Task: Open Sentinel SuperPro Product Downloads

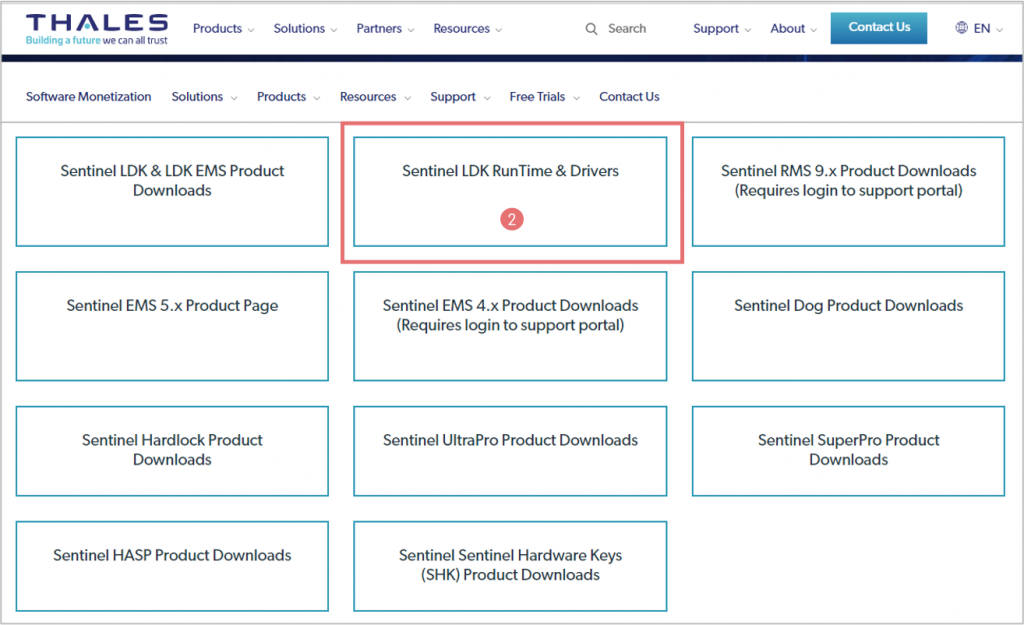Action: point(848,450)
